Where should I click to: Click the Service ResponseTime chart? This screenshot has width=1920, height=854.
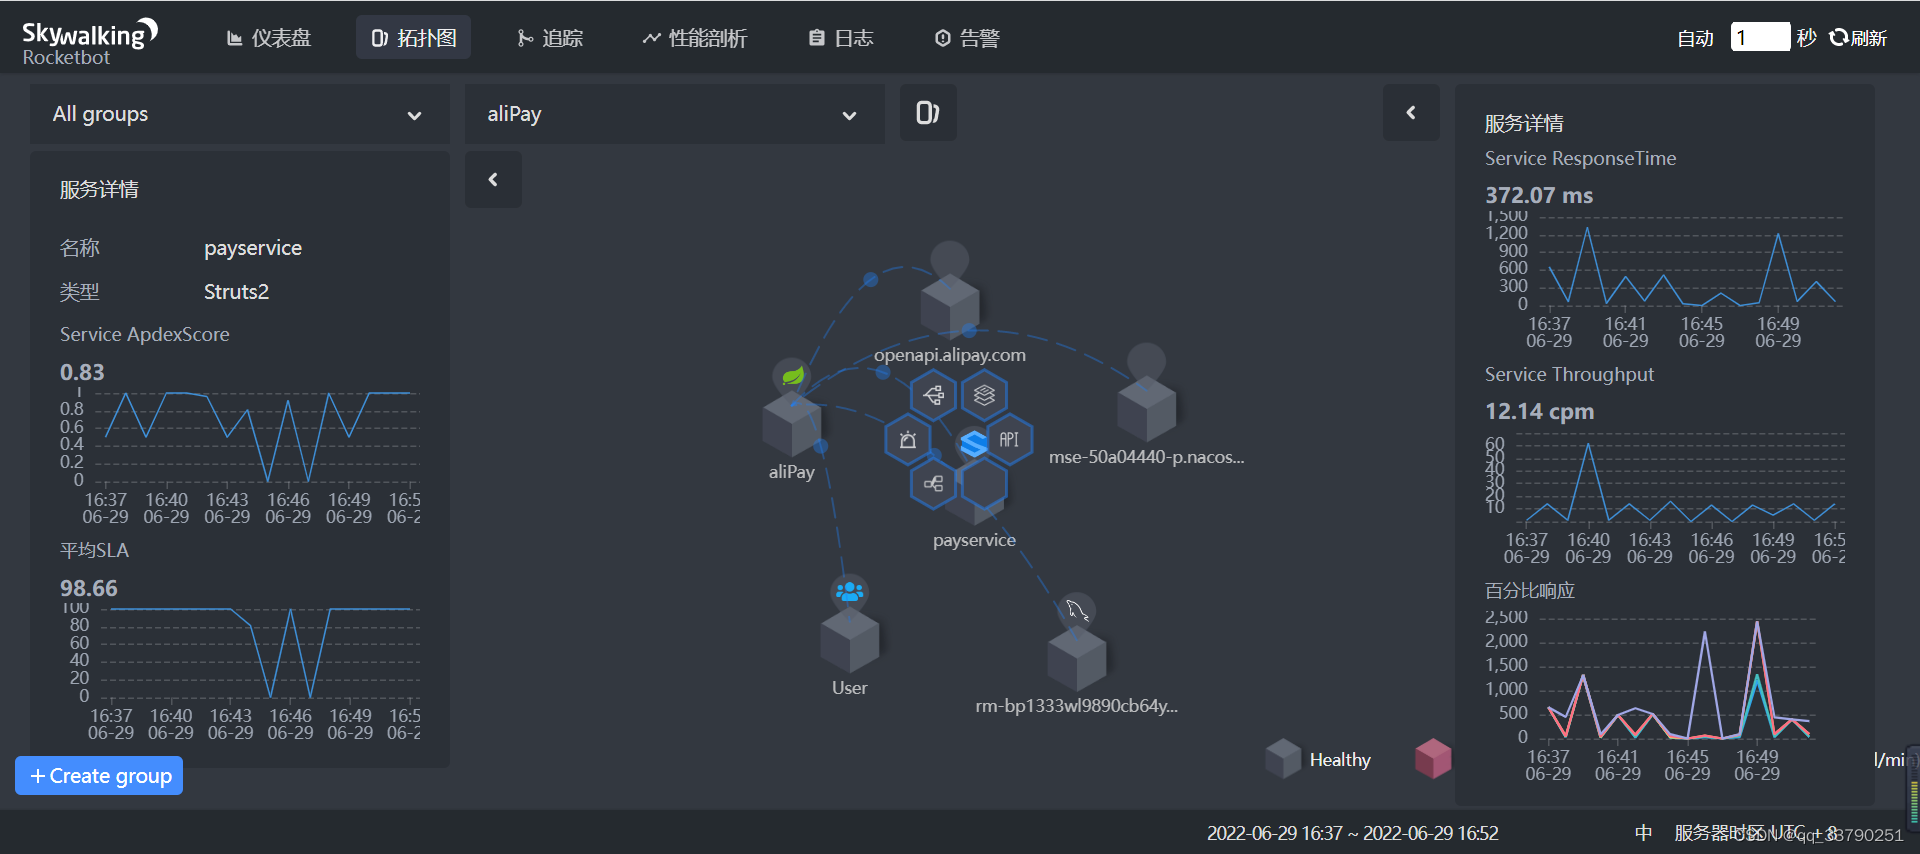[x=1665, y=280]
